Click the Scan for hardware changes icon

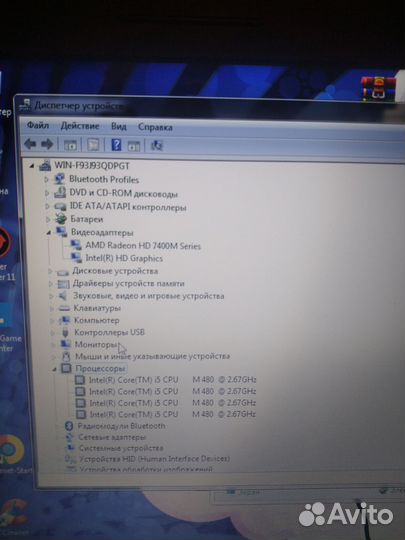tap(157, 145)
